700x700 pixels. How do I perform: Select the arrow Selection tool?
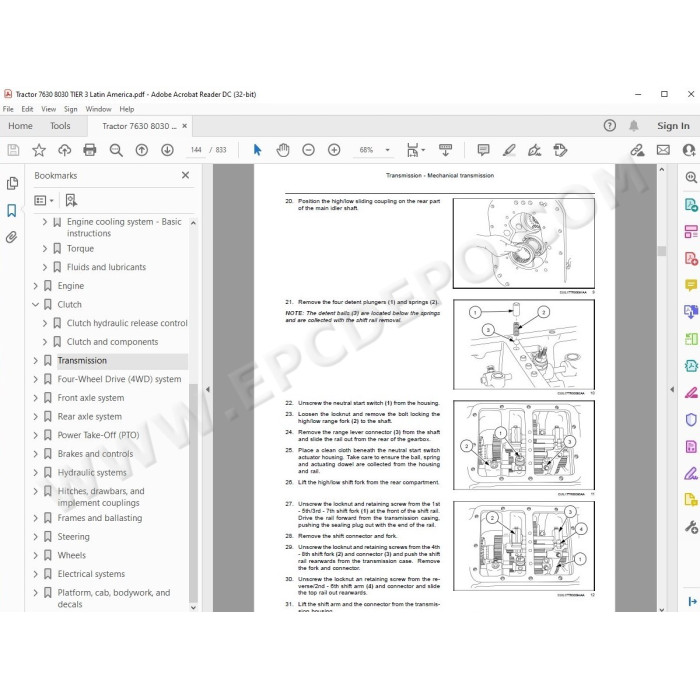(257, 150)
